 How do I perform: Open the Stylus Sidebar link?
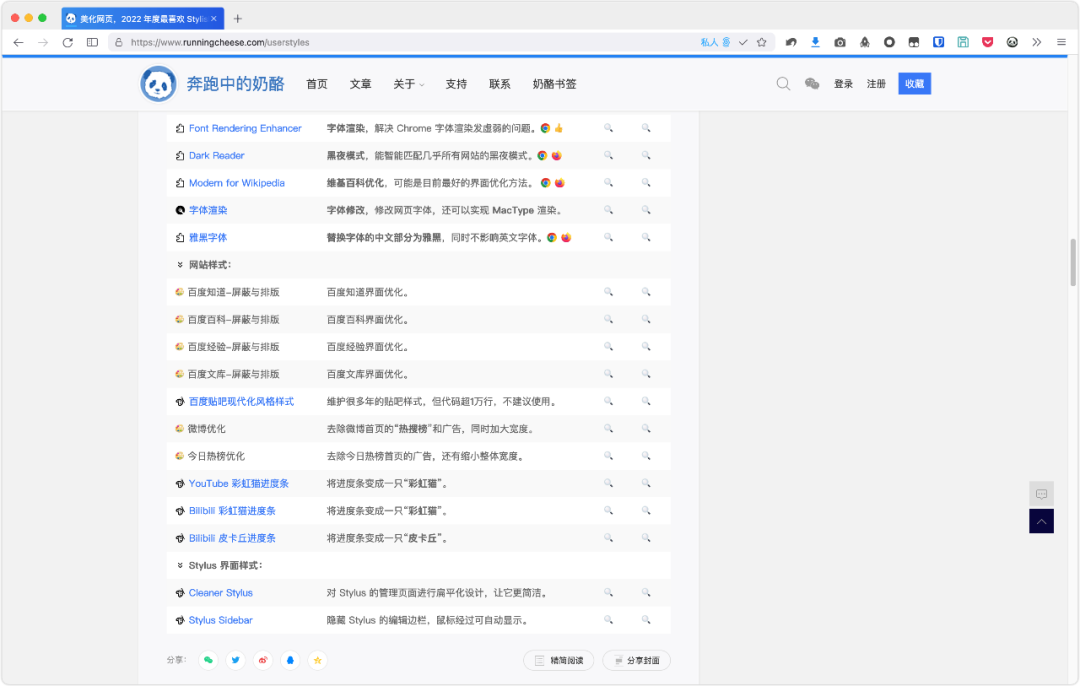click(x=221, y=620)
